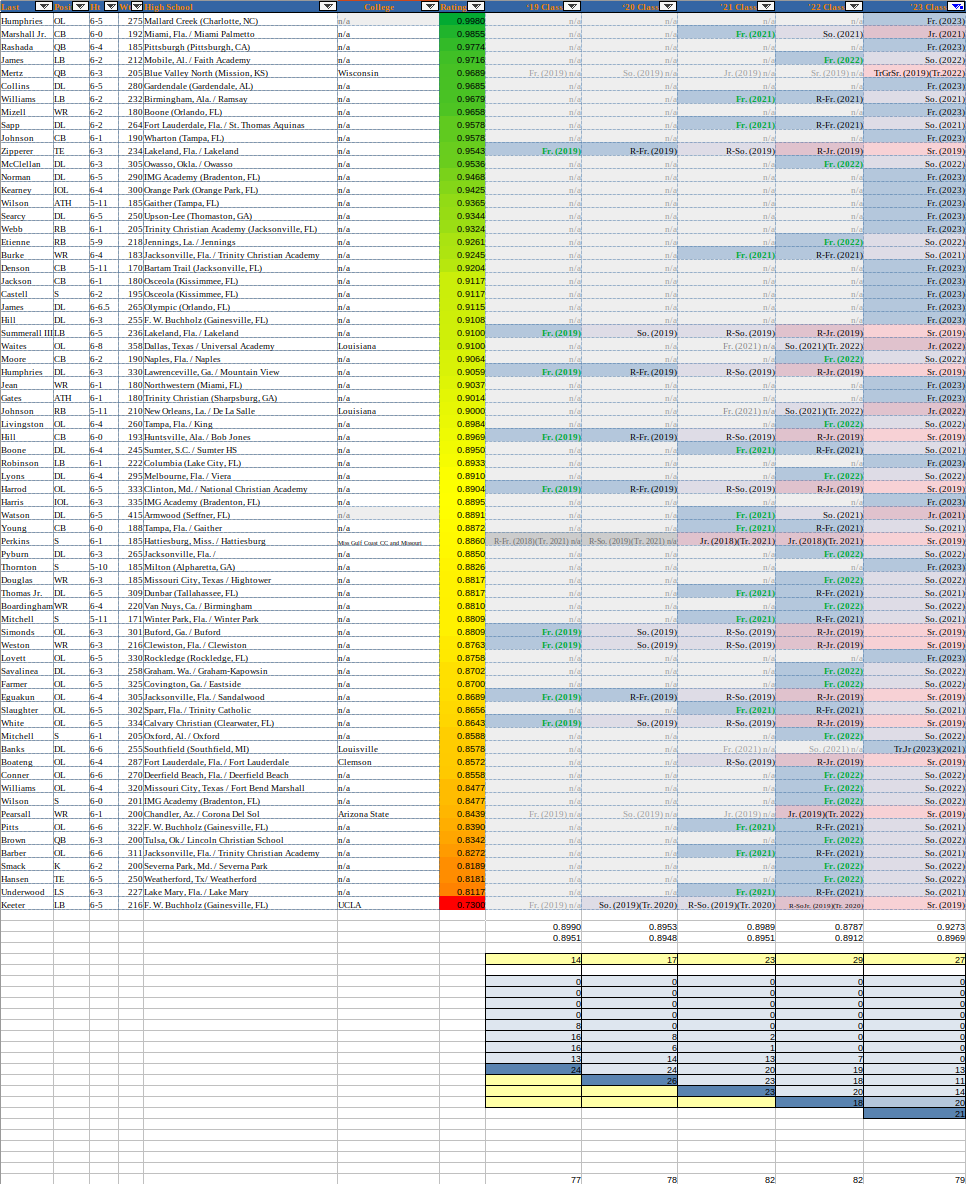Select the bottom total cell 77
This screenshot has height=1184, width=966.
point(534,1179)
